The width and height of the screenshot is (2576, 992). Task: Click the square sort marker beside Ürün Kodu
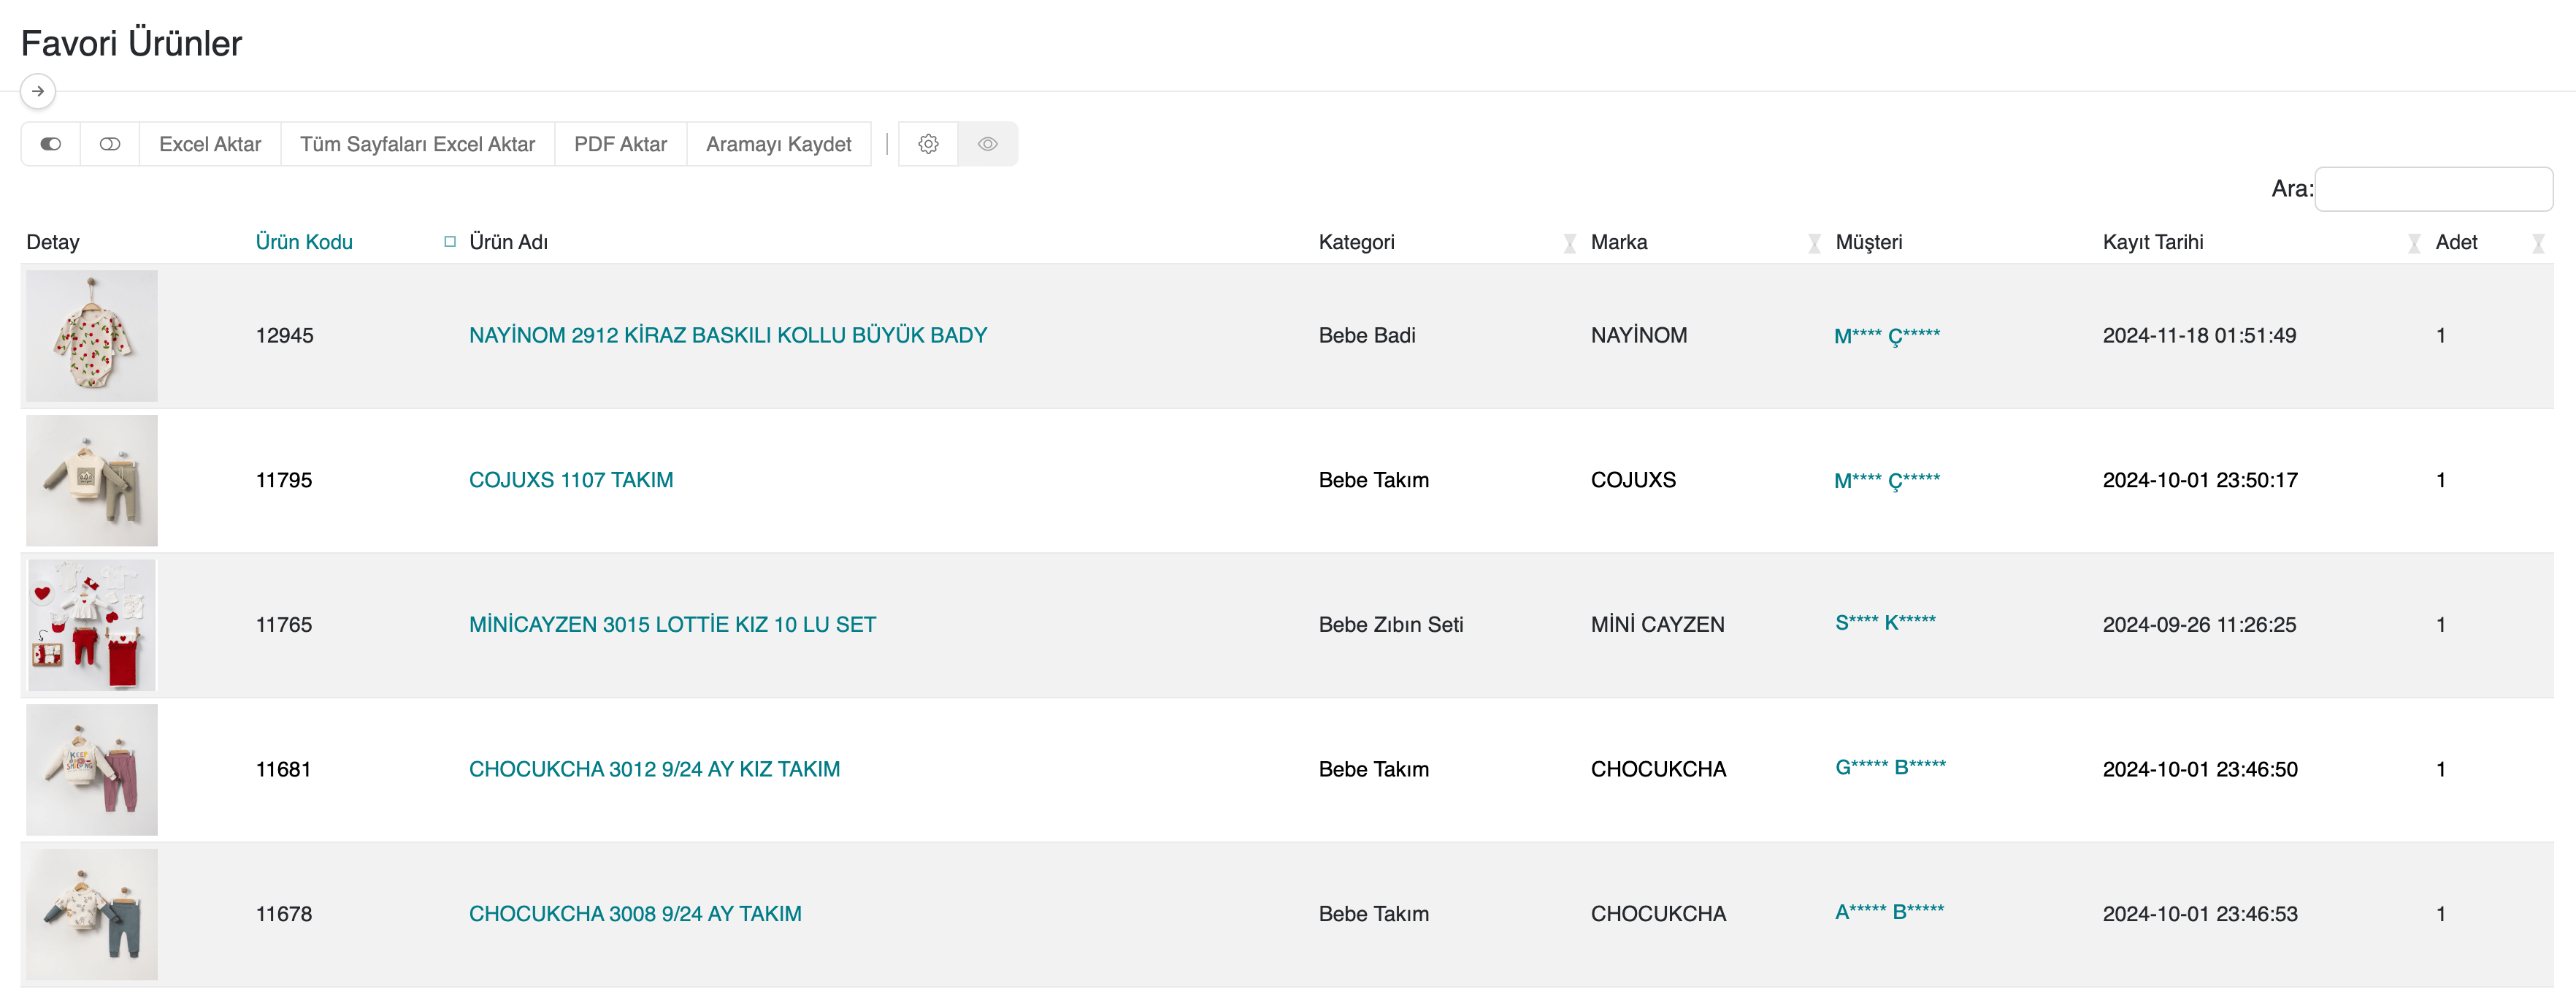click(x=450, y=242)
